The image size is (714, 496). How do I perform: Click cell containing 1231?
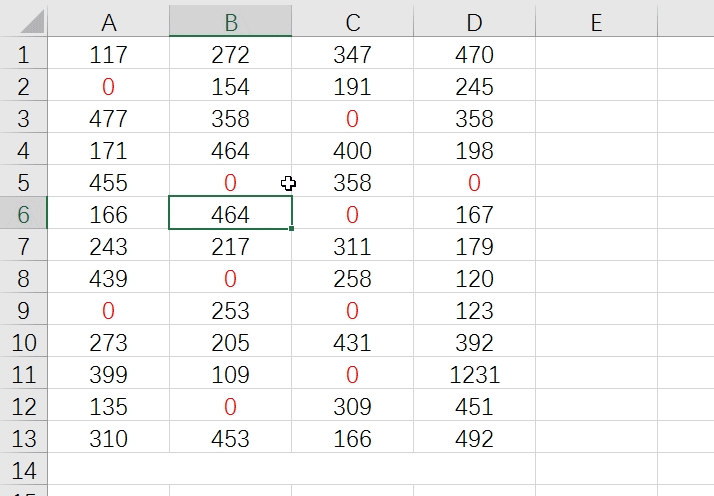[474, 375]
